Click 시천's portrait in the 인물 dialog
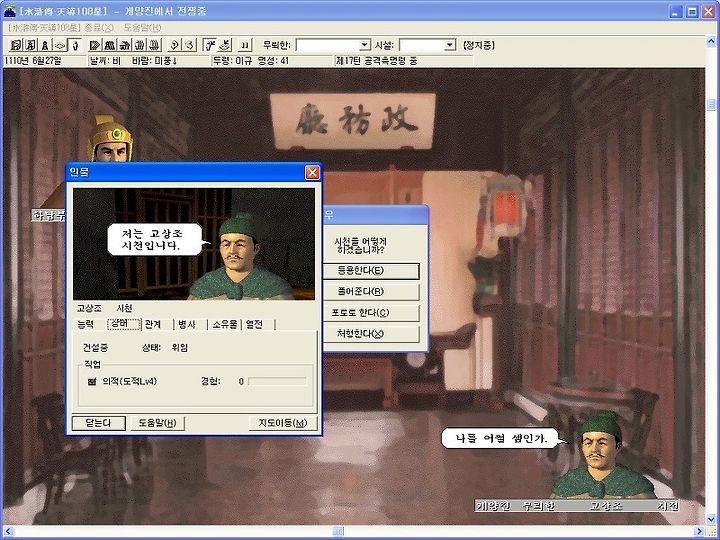Screen dimensions: 720x540 241,257
